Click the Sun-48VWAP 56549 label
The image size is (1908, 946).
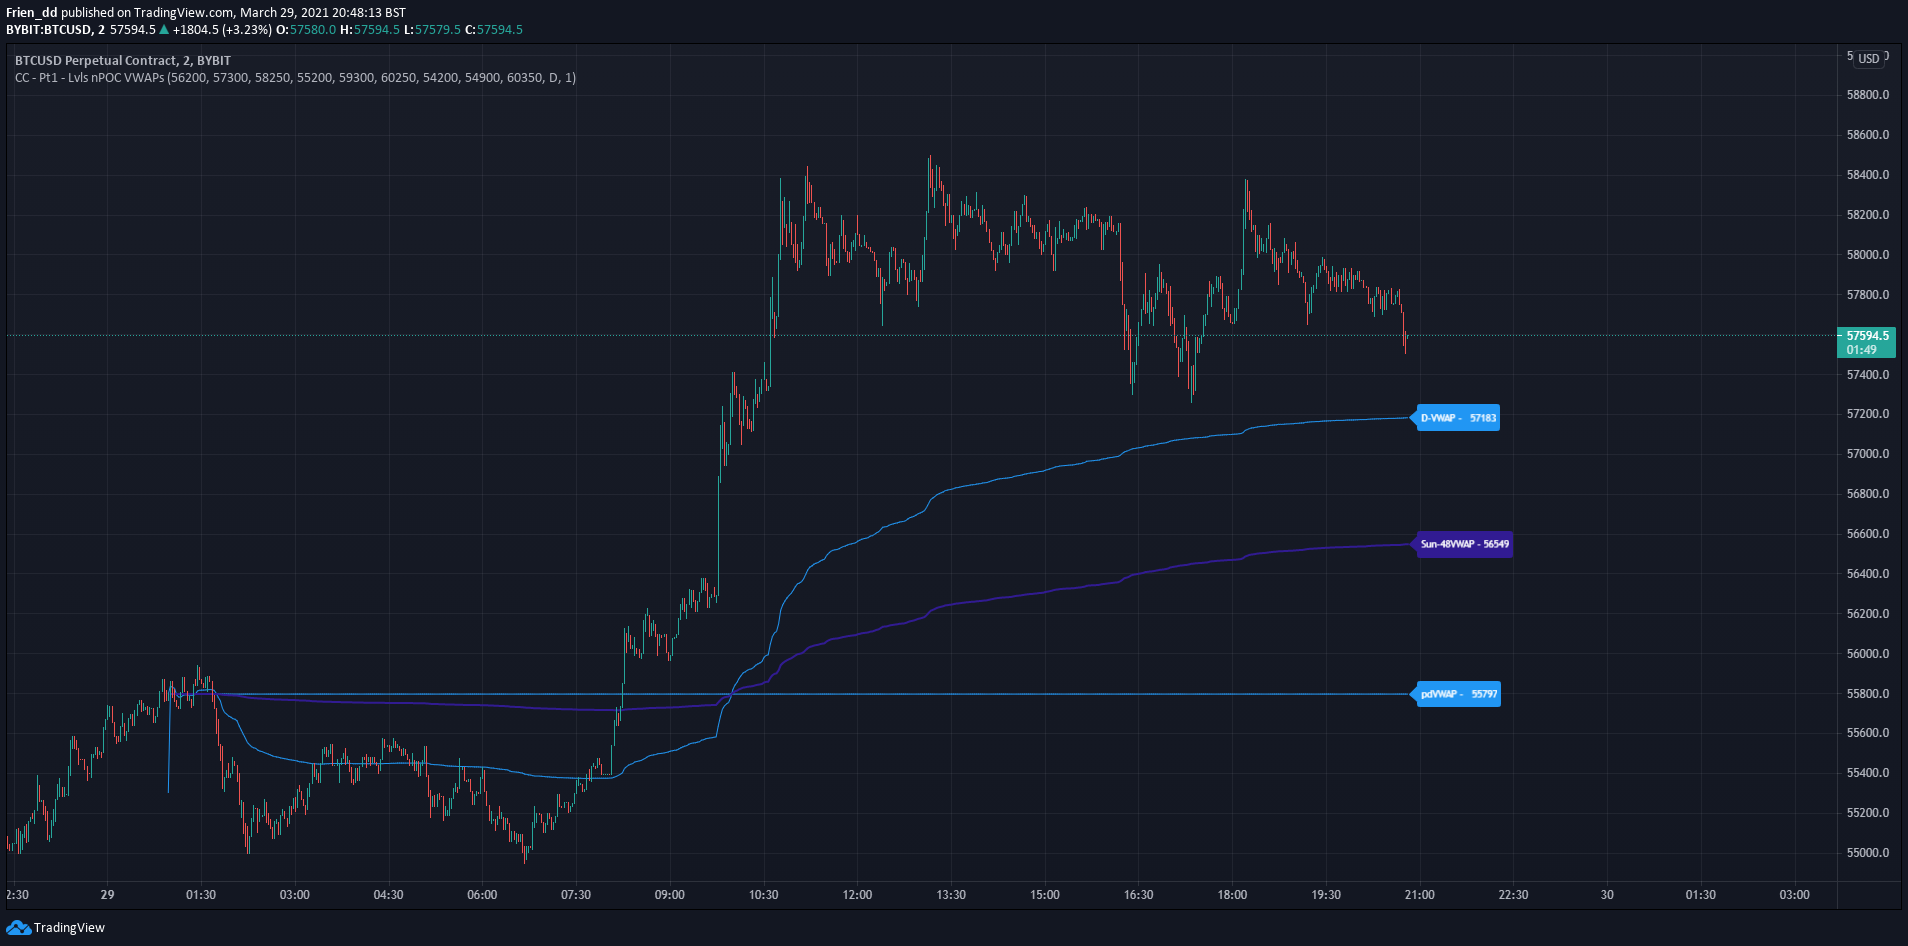[x=1464, y=544]
